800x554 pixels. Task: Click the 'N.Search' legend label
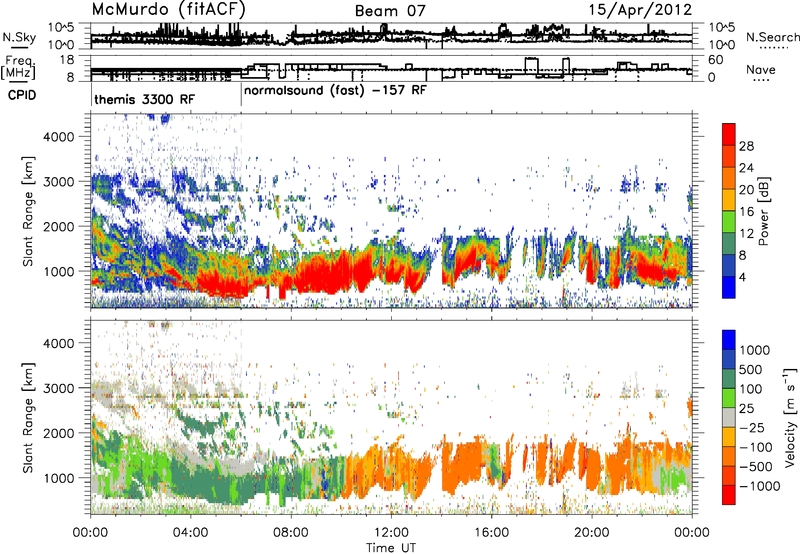[772, 37]
